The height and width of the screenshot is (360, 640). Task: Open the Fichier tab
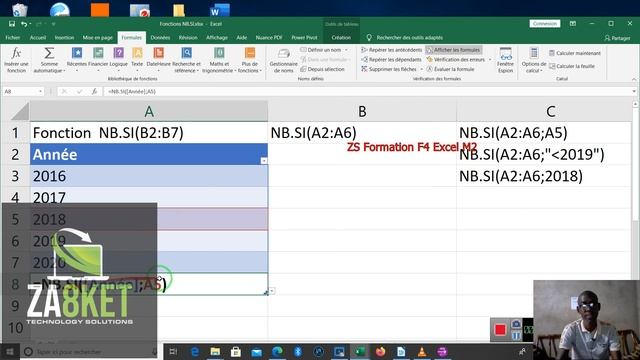pyautogui.click(x=13, y=38)
